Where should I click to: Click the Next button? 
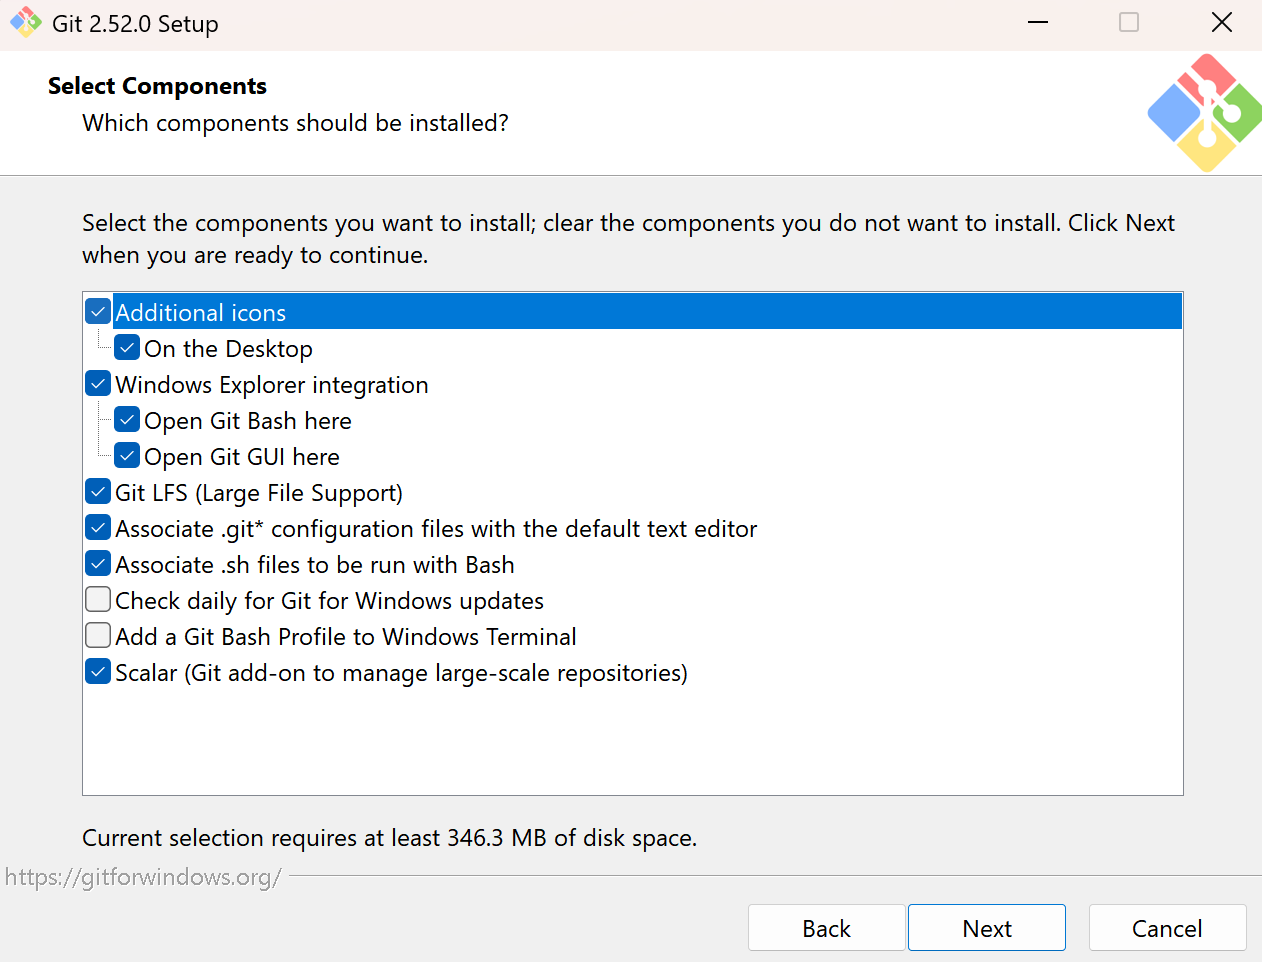(x=986, y=928)
